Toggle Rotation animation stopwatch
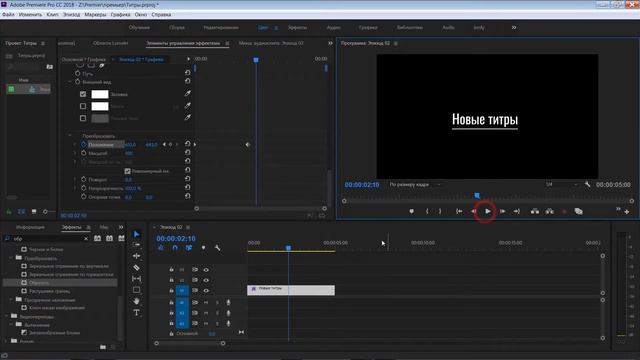The image size is (640, 360). point(83,179)
